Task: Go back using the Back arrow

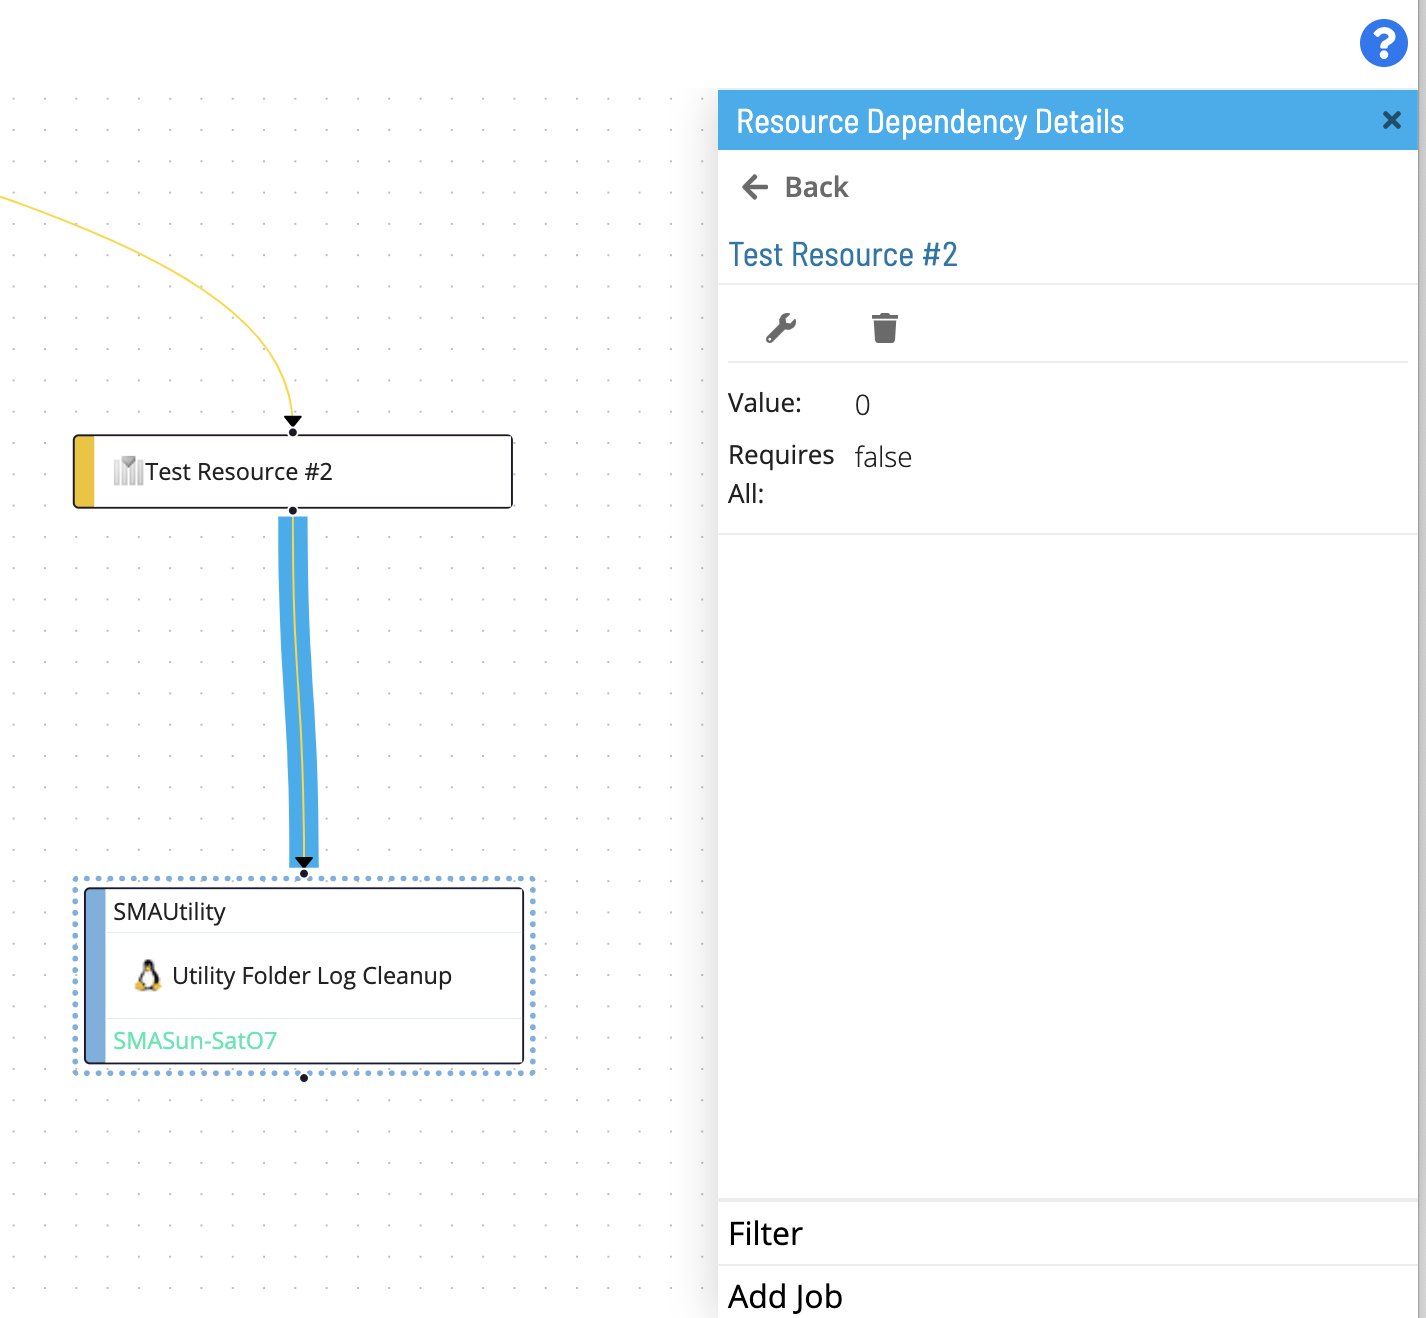Action: pos(795,187)
